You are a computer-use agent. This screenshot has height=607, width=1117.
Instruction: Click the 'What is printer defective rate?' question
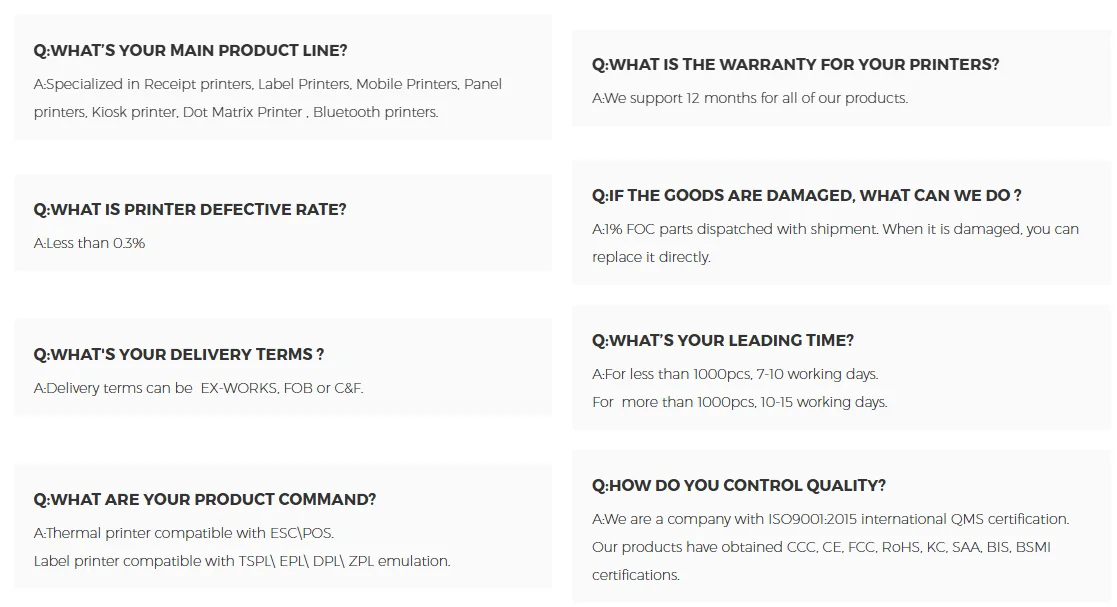coord(189,209)
